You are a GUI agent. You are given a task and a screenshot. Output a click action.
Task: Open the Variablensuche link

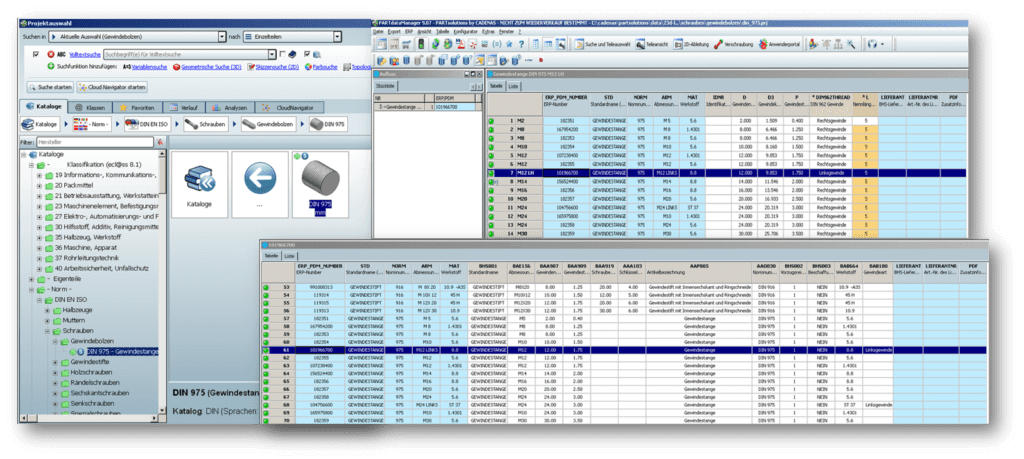point(150,67)
